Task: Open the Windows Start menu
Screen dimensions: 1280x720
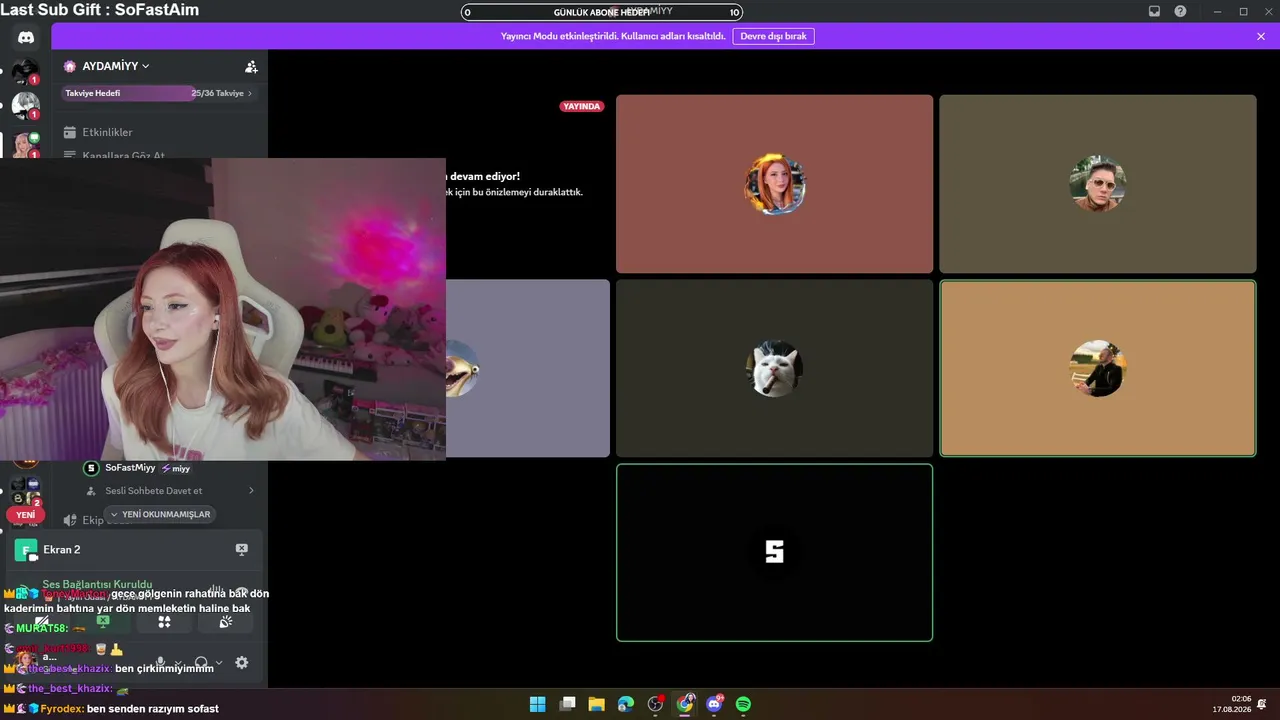Action: click(x=537, y=704)
